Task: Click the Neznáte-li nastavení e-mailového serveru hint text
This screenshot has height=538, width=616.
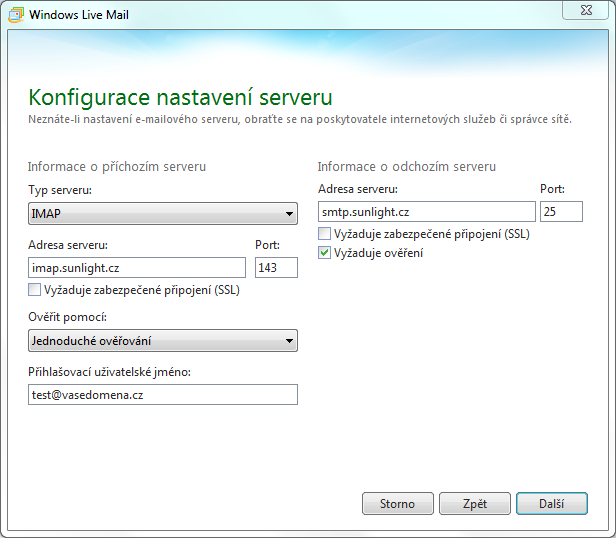Action: (x=300, y=119)
